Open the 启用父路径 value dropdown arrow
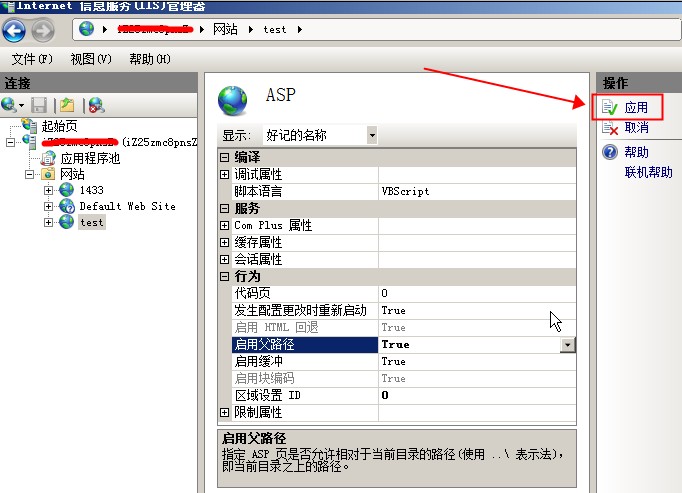 tap(568, 344)
